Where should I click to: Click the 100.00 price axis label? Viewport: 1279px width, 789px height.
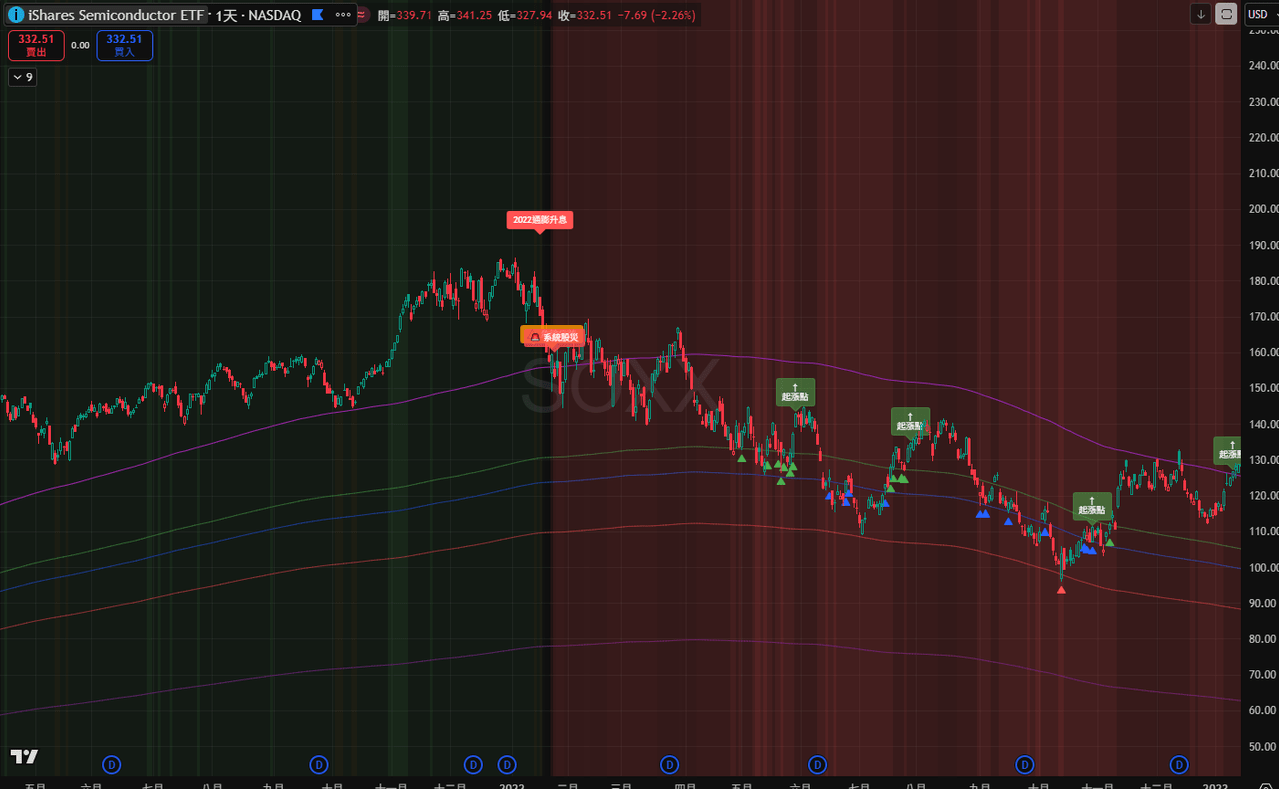[x=1263, y=567]
